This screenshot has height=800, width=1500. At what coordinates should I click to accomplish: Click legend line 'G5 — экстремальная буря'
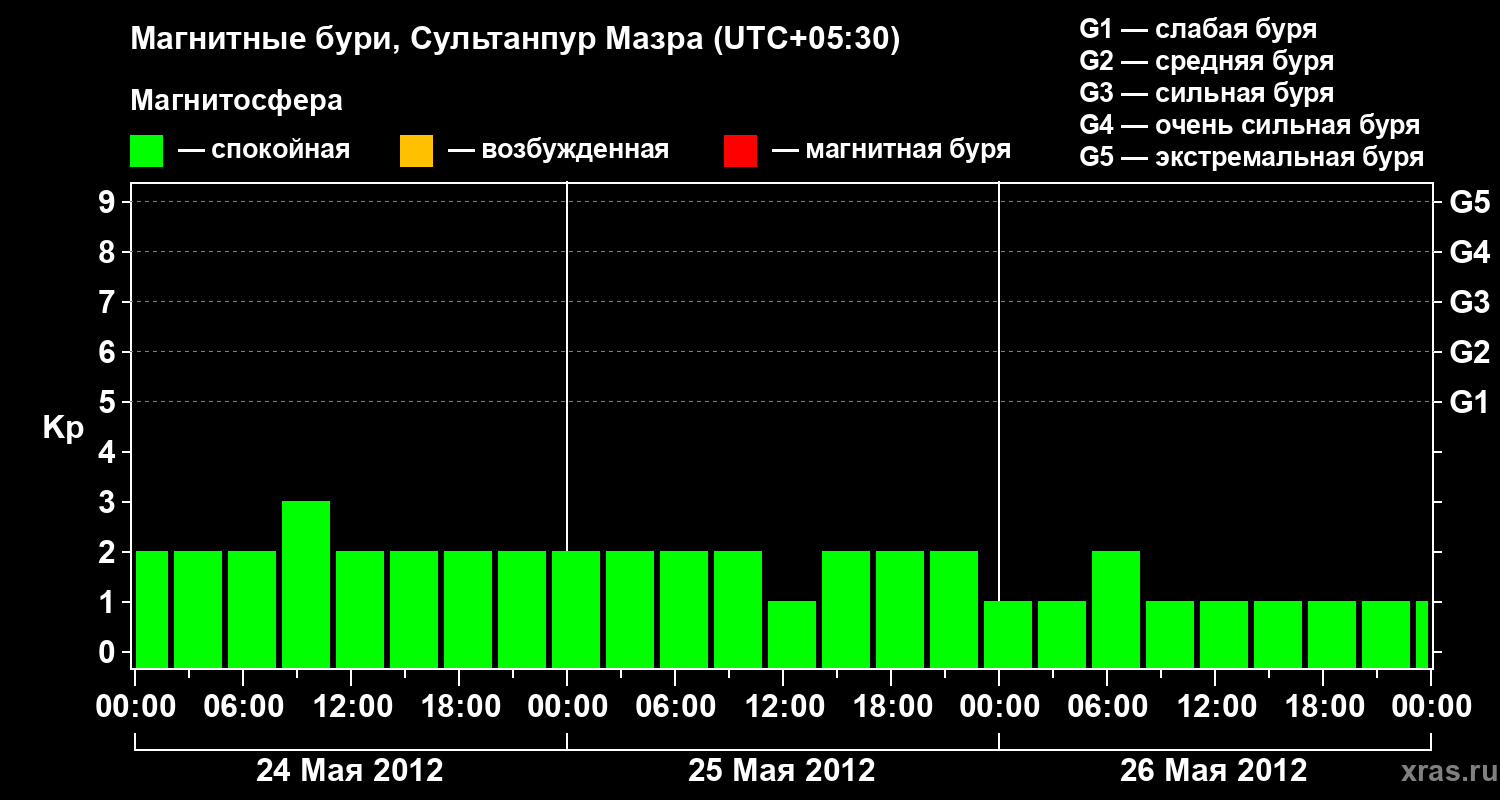pos(1252,157)
